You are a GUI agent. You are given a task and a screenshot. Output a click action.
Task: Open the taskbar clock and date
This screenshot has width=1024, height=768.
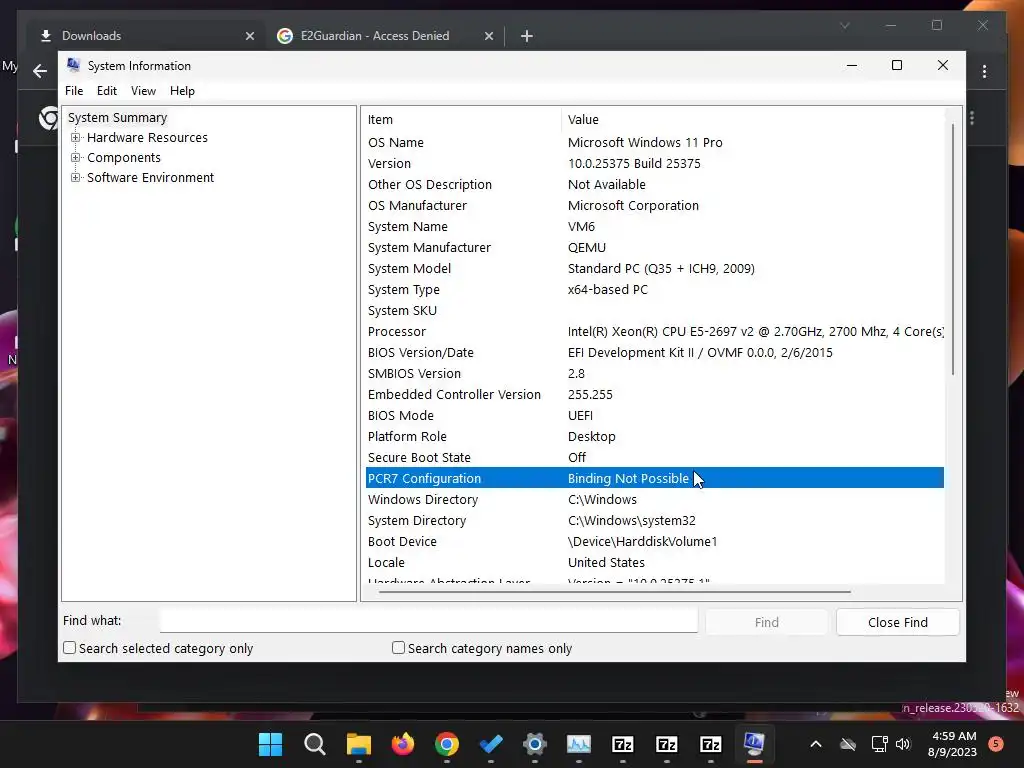(x=953, y=744)
